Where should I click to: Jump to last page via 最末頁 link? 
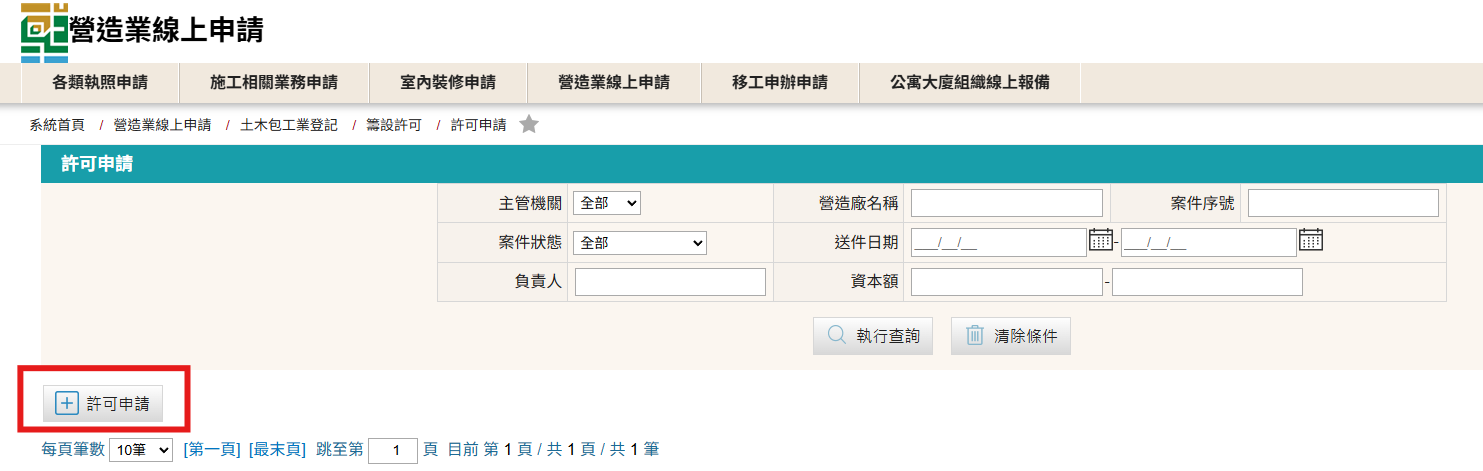click(x=277, y=450)
